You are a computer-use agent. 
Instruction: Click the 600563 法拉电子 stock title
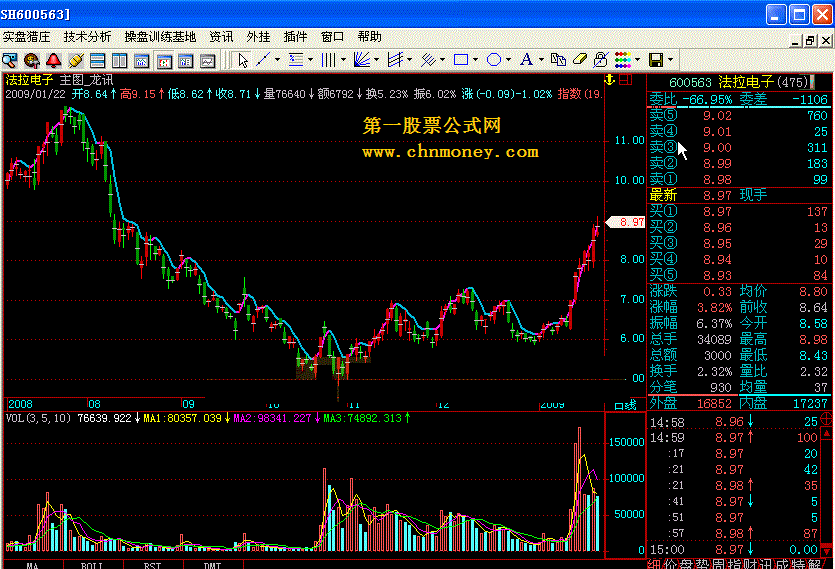739,82
